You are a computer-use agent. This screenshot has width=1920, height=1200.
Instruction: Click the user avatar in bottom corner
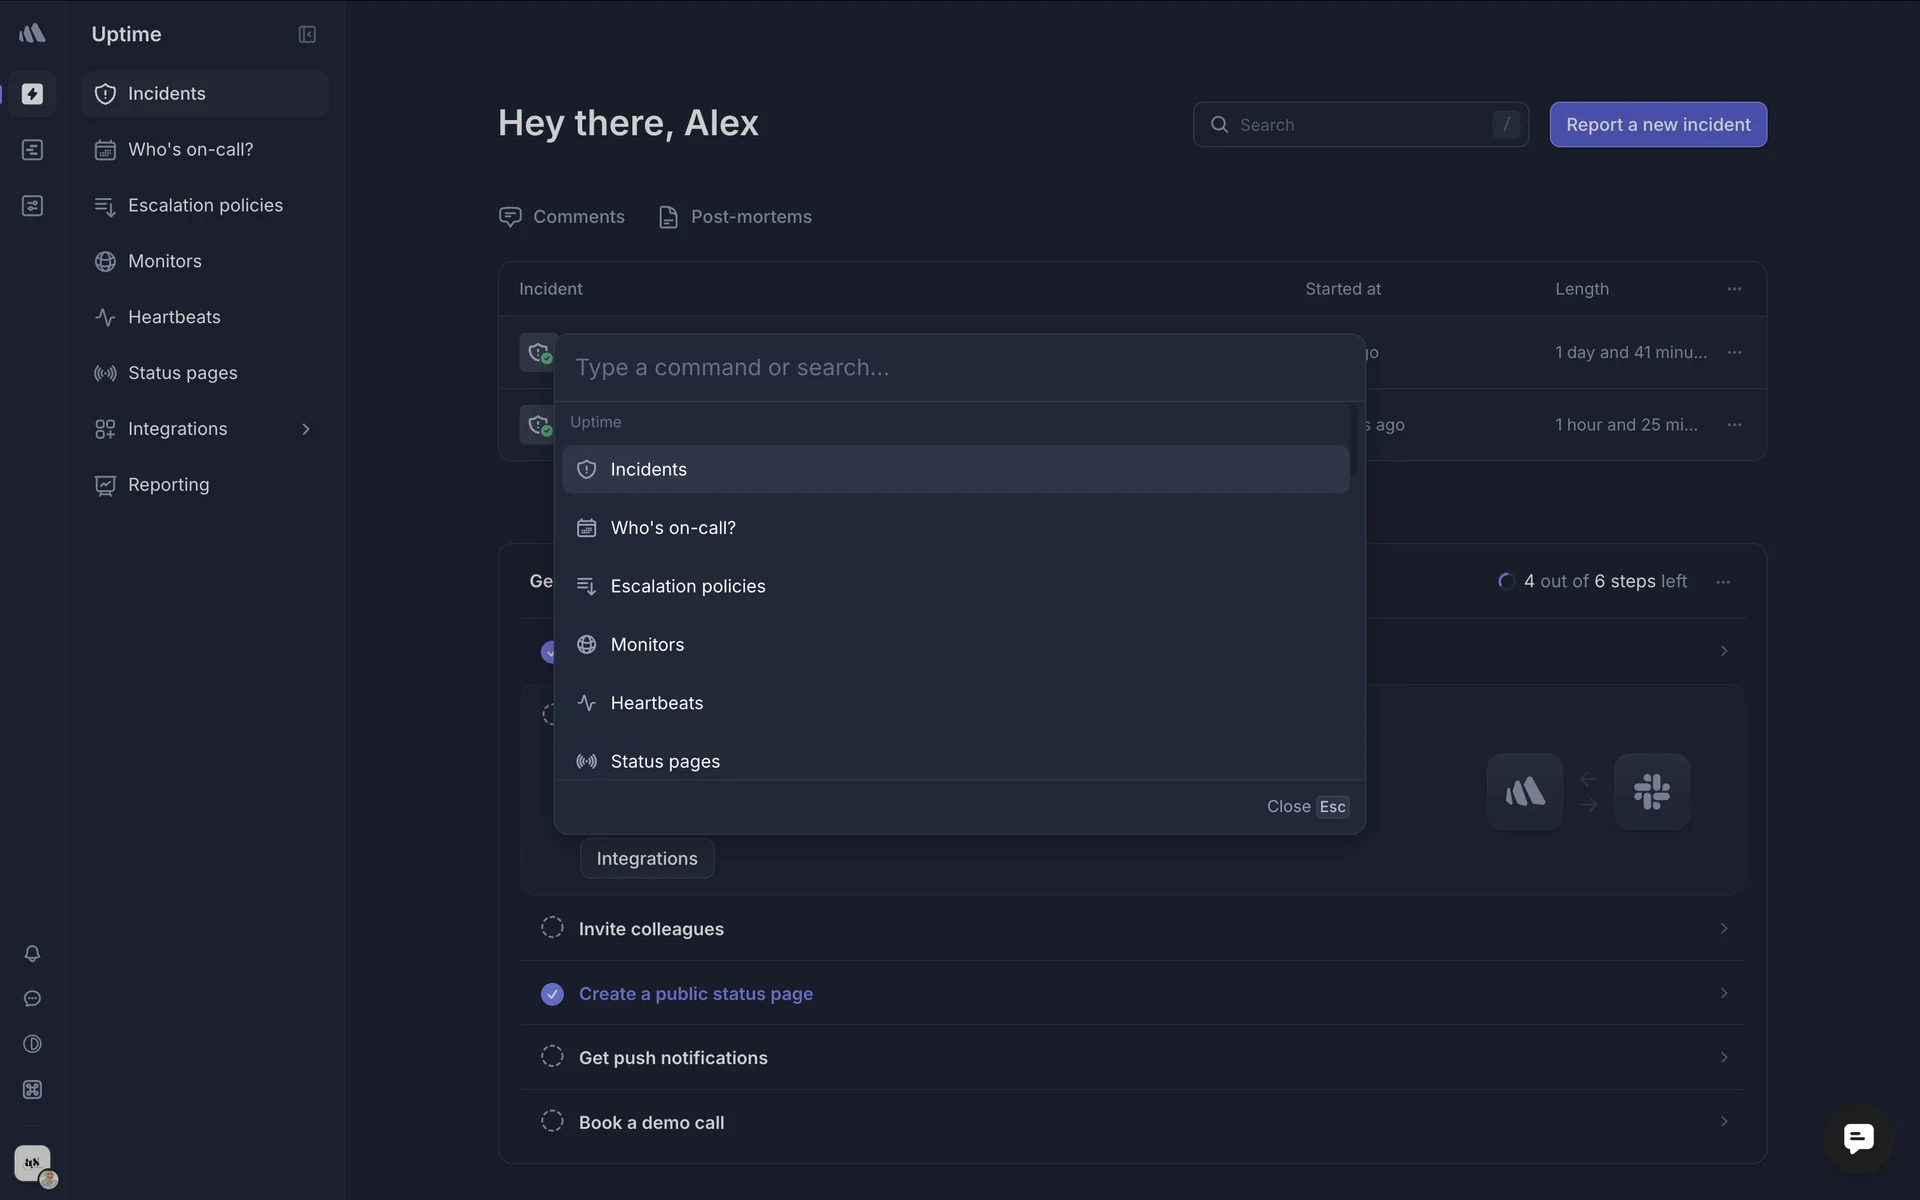point(34,1164)
